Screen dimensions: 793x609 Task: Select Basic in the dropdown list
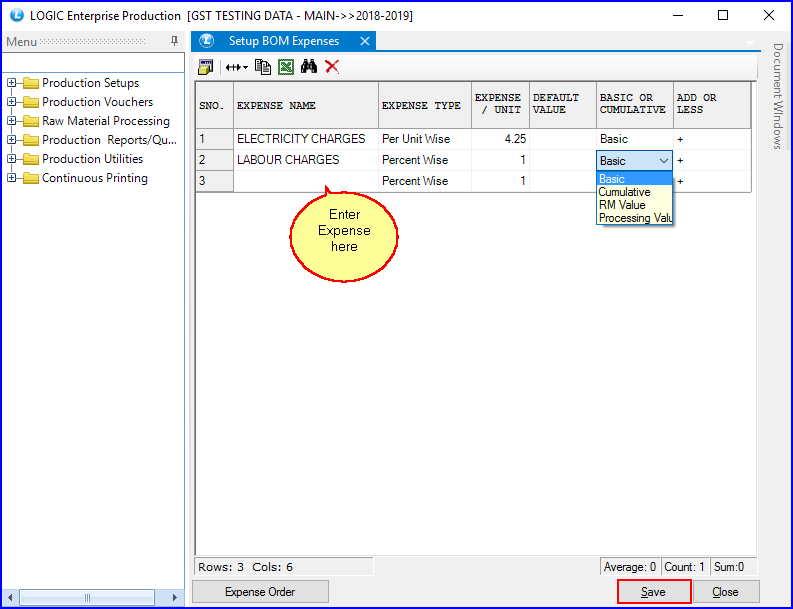point(635,179)
